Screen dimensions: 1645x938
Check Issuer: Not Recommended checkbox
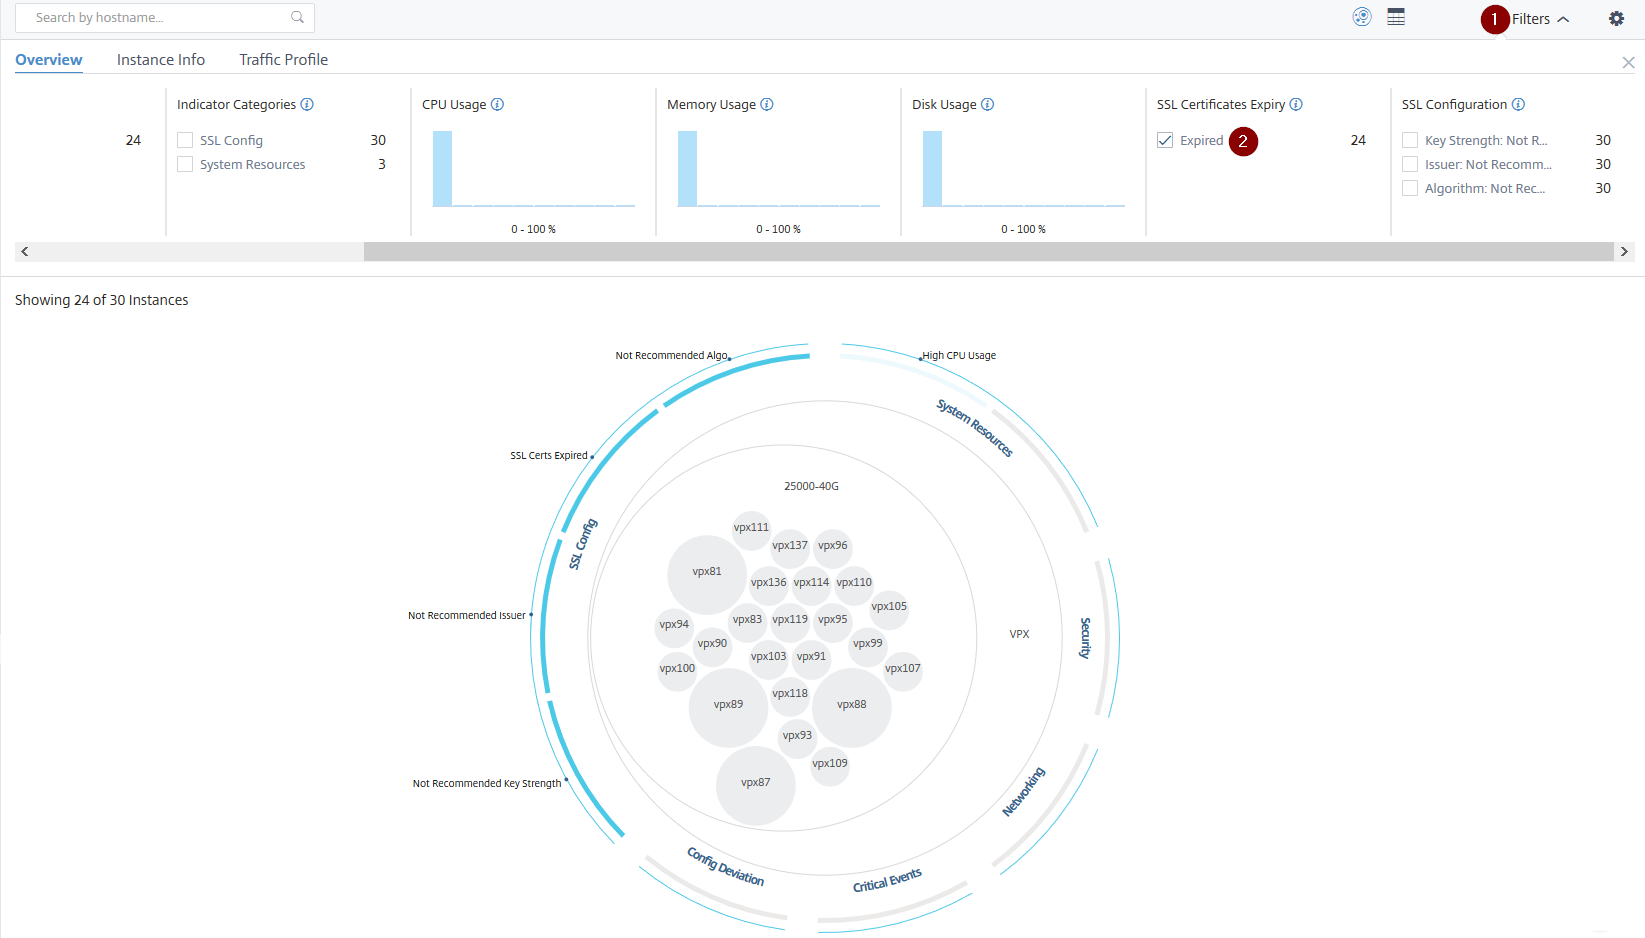(x=1410, y=164)
